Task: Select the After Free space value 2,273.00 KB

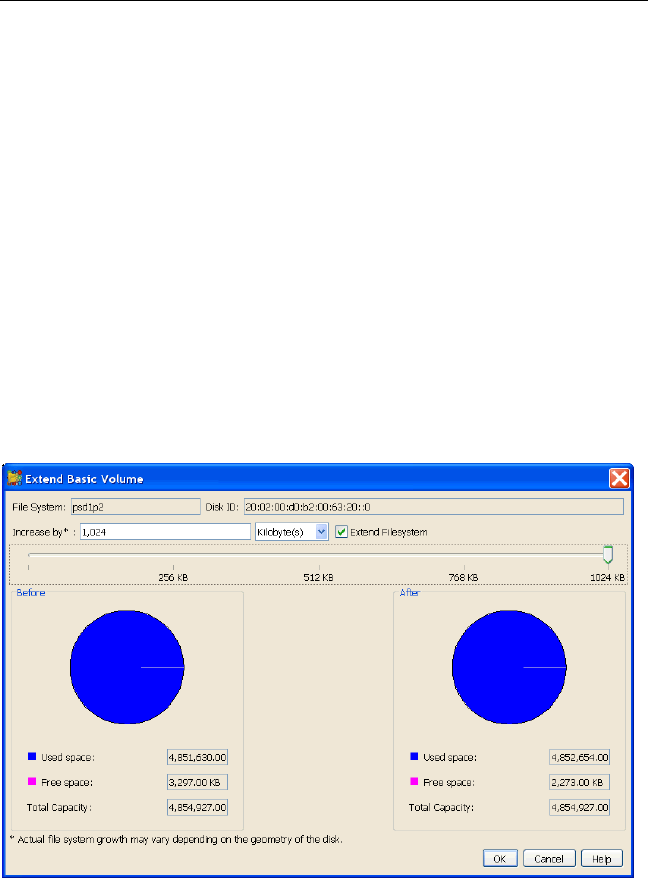Action: pos(579,782)
